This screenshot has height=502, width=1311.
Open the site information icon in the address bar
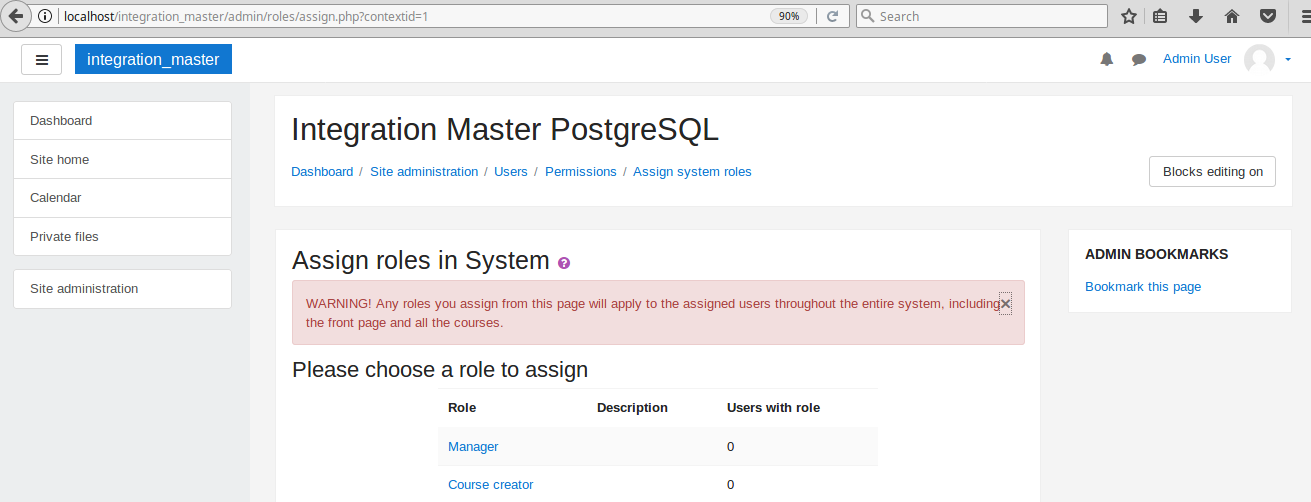[45, 16]
